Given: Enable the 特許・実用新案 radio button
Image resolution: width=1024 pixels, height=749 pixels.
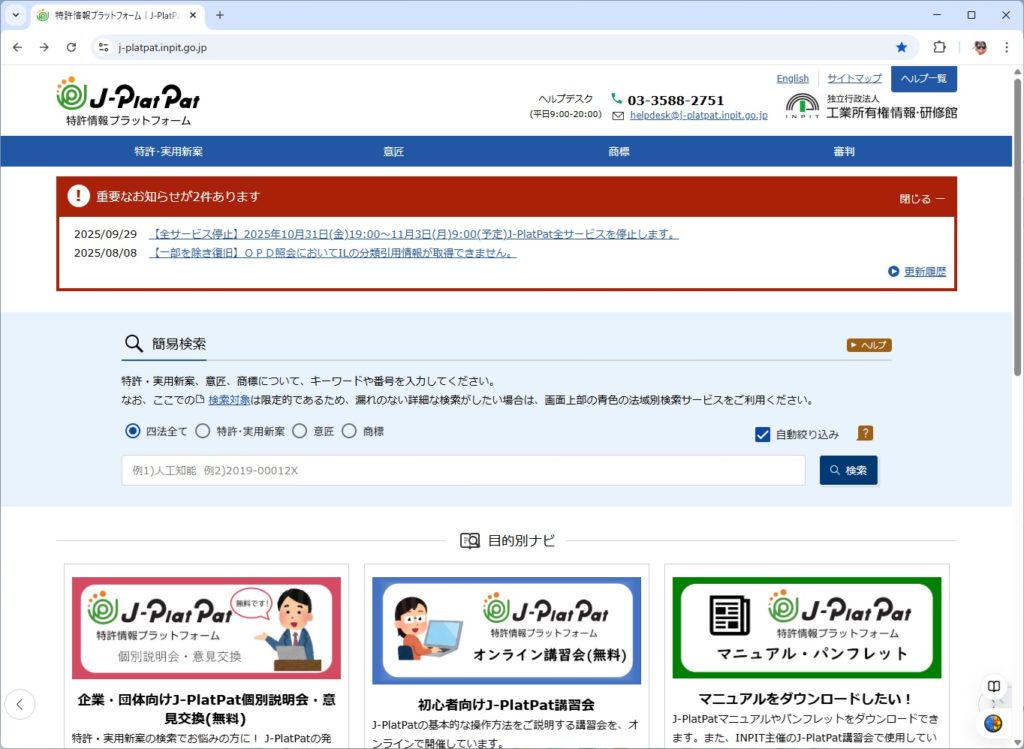Looking at the screenshot, I should pos(203,430).
